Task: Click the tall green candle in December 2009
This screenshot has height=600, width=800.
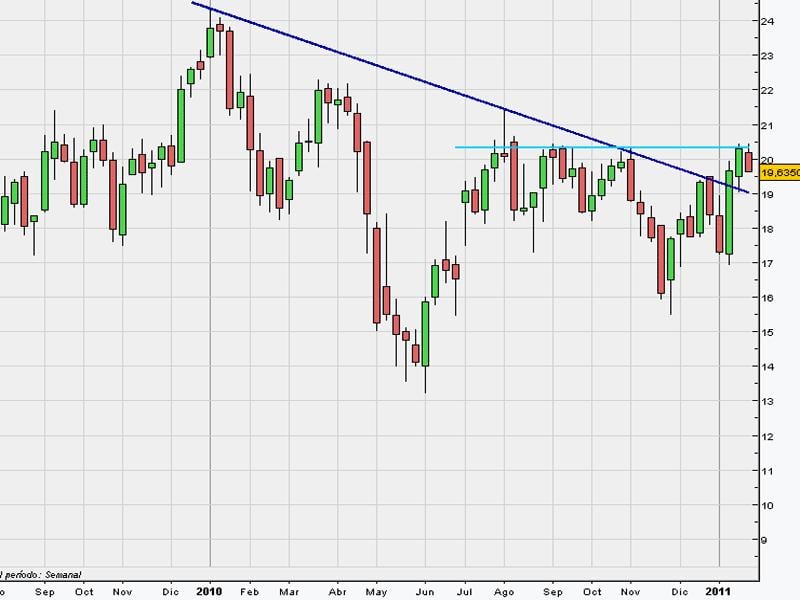Action: (x=181, y=126)
